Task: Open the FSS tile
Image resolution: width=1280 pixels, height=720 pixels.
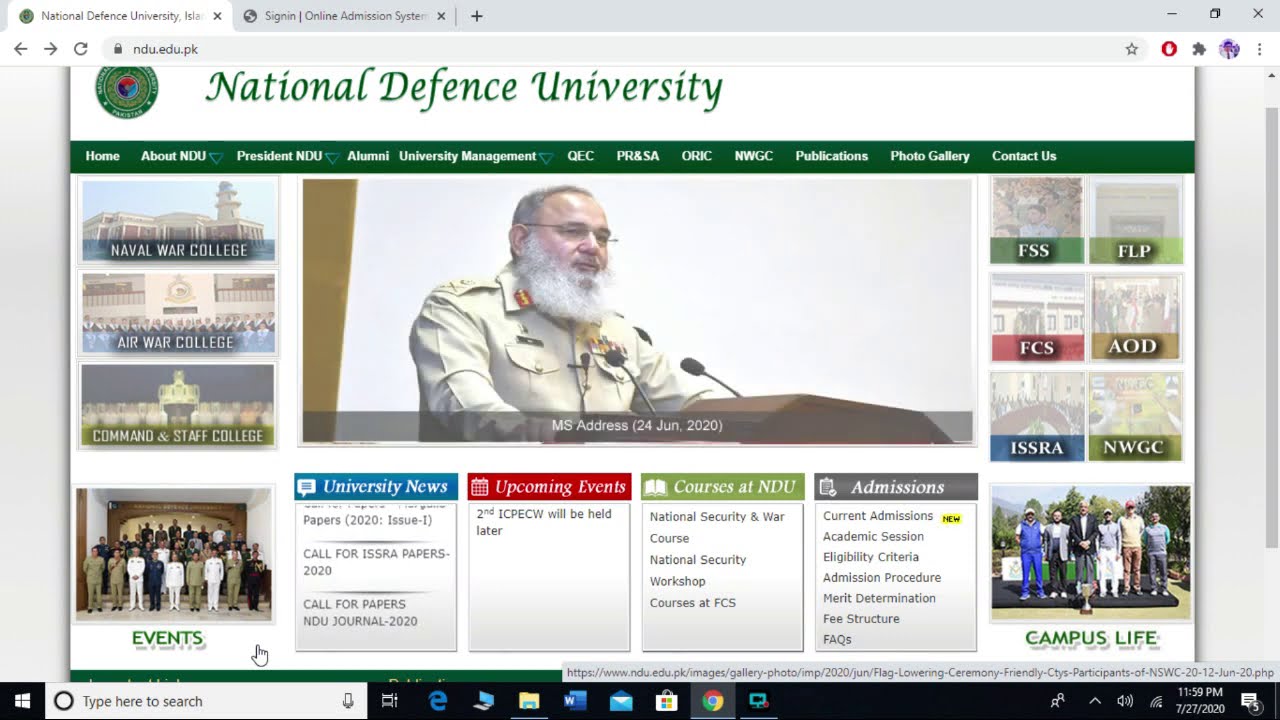Action: (x=1037, y=221)
